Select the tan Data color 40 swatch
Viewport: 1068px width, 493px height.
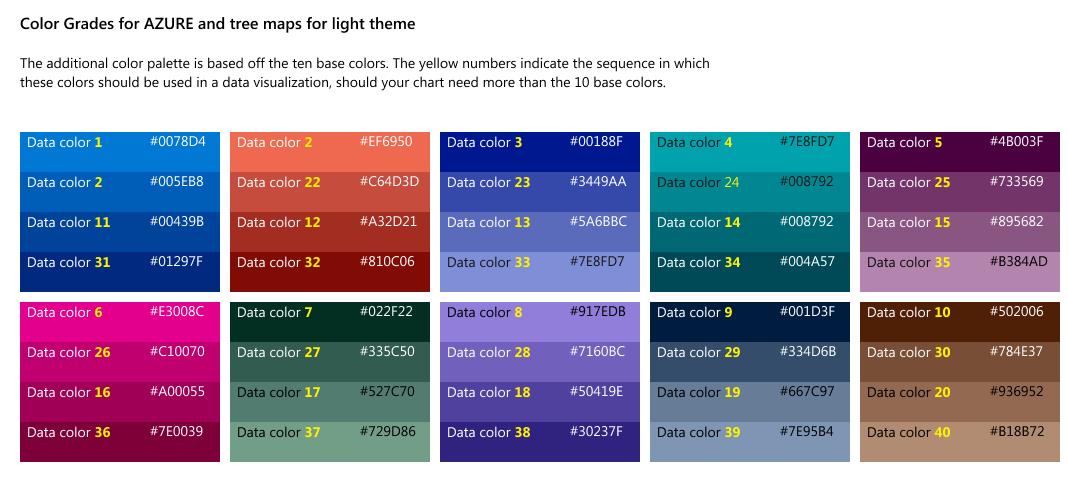click(x=960, y=441)
